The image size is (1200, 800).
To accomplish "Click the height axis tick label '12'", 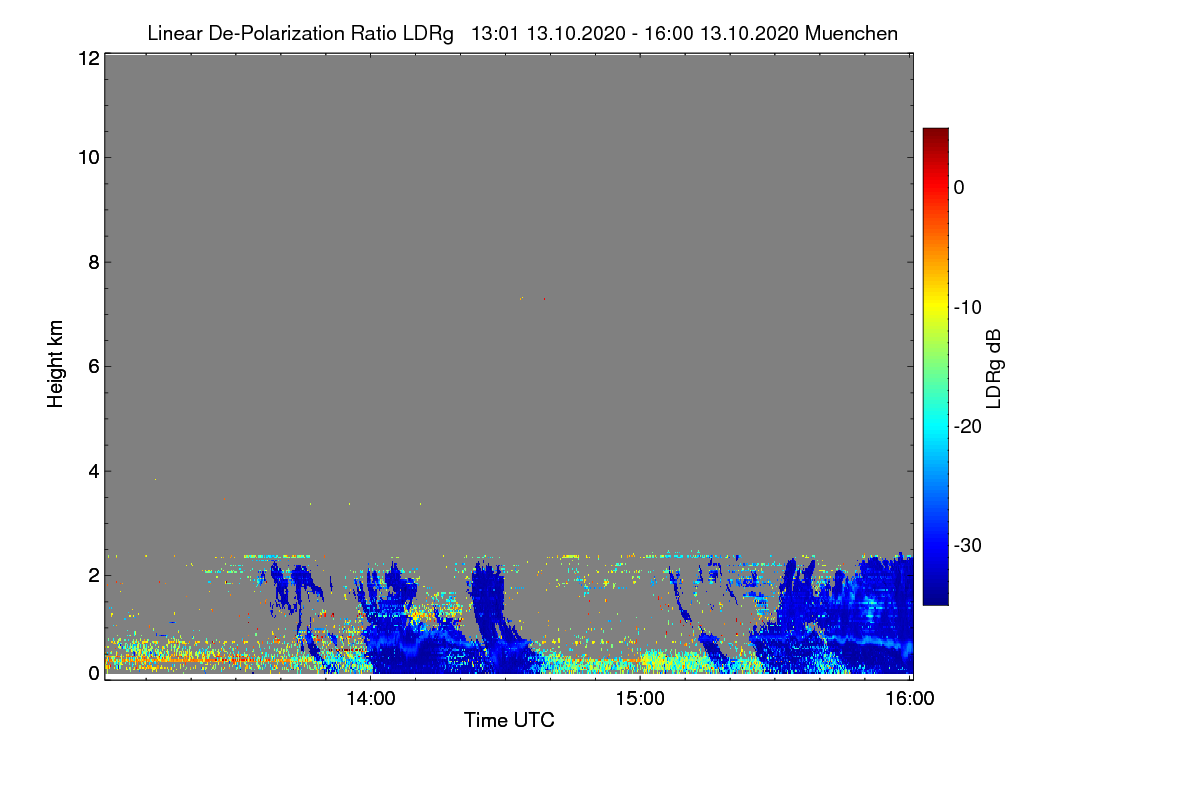I will (87, 58).
